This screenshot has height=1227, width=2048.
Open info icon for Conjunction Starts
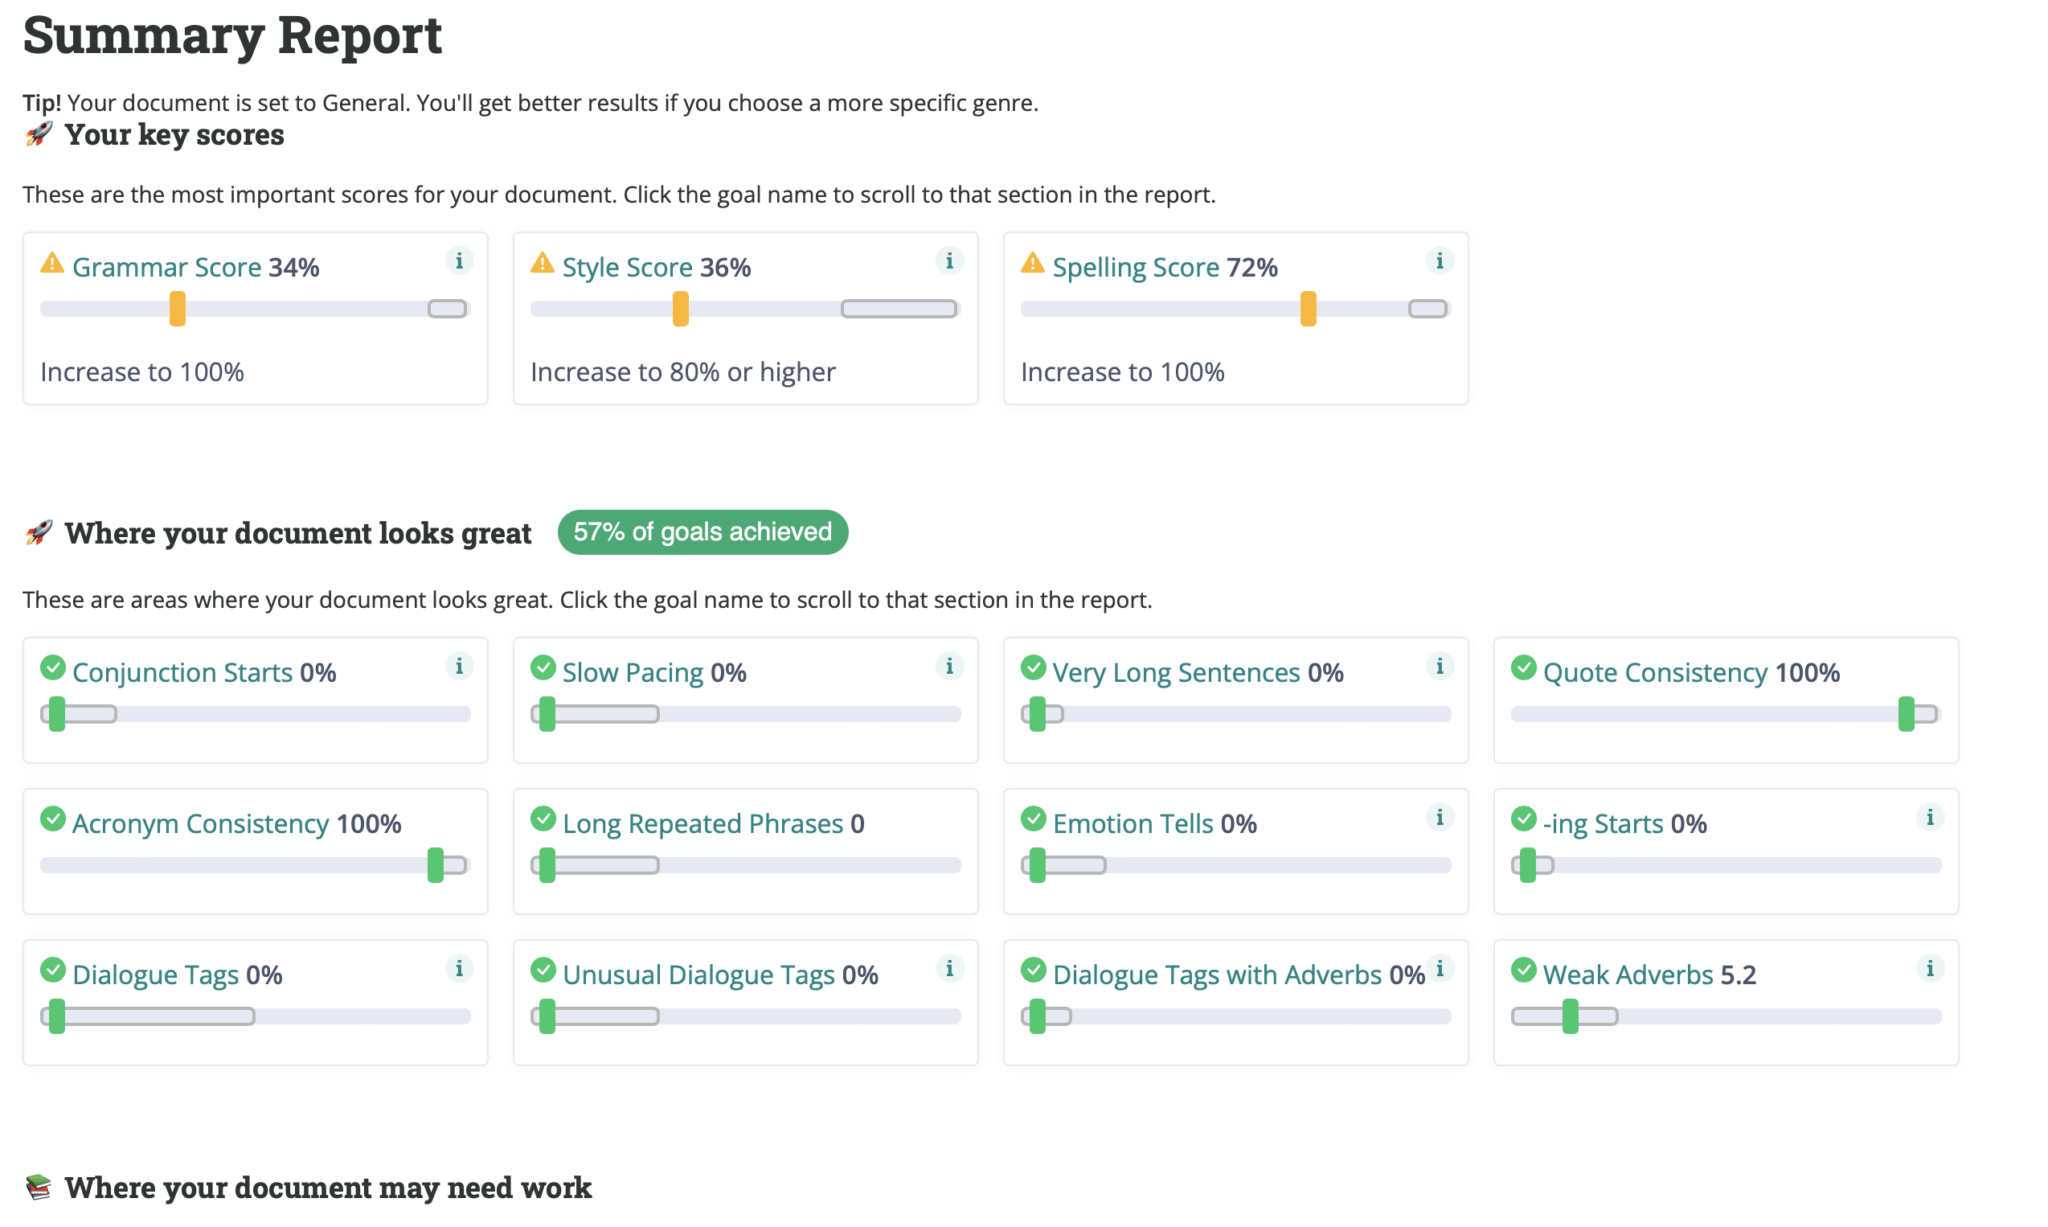(459, 666)
